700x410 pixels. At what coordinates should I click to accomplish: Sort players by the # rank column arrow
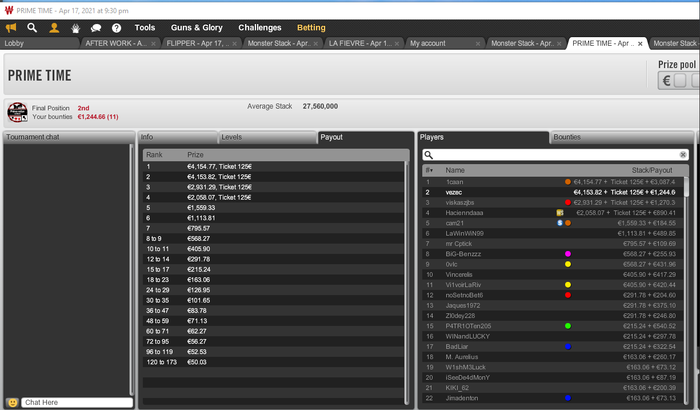(x=429, y=170)
